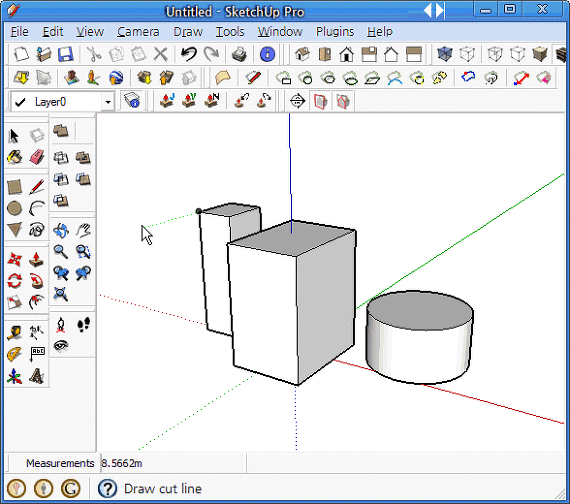Open the Draw menu
Screen dimensions: 570x504
[188, 32]
